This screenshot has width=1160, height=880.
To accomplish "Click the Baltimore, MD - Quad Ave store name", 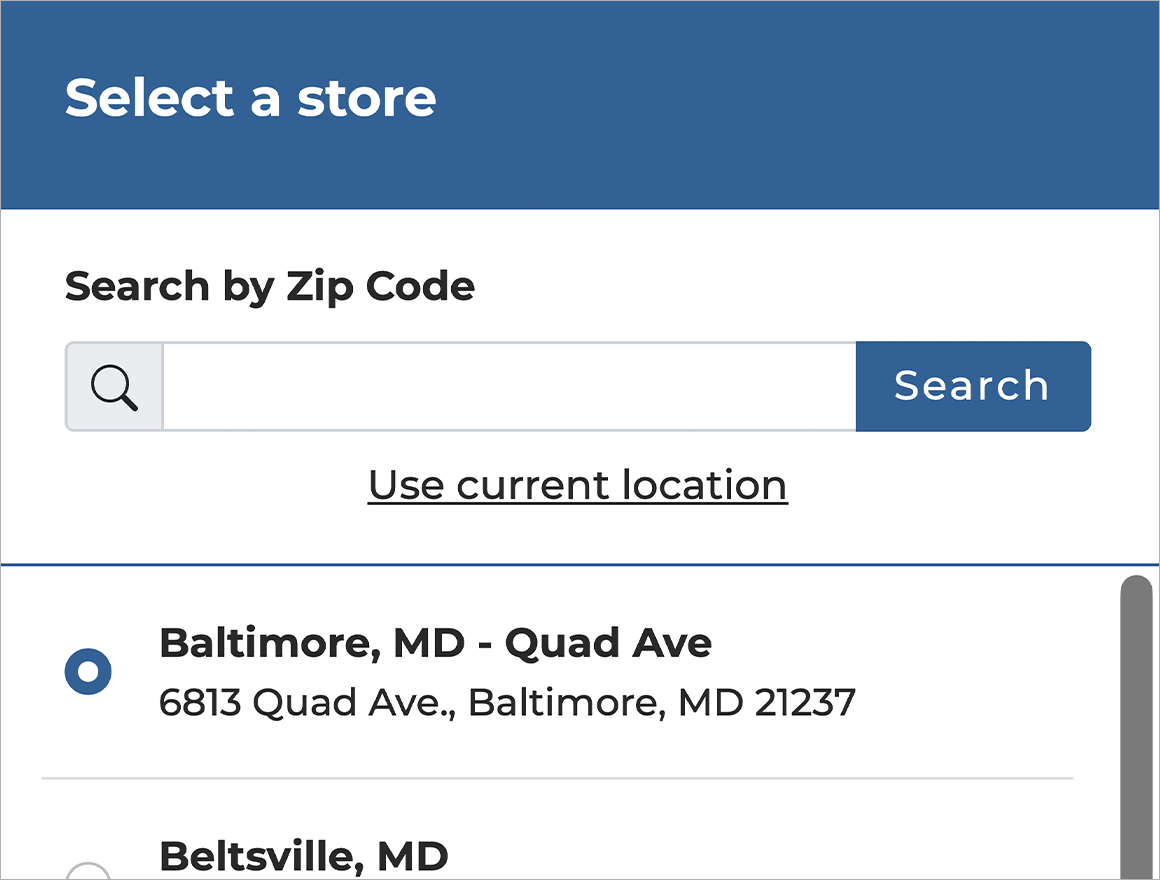I will 435,642.
